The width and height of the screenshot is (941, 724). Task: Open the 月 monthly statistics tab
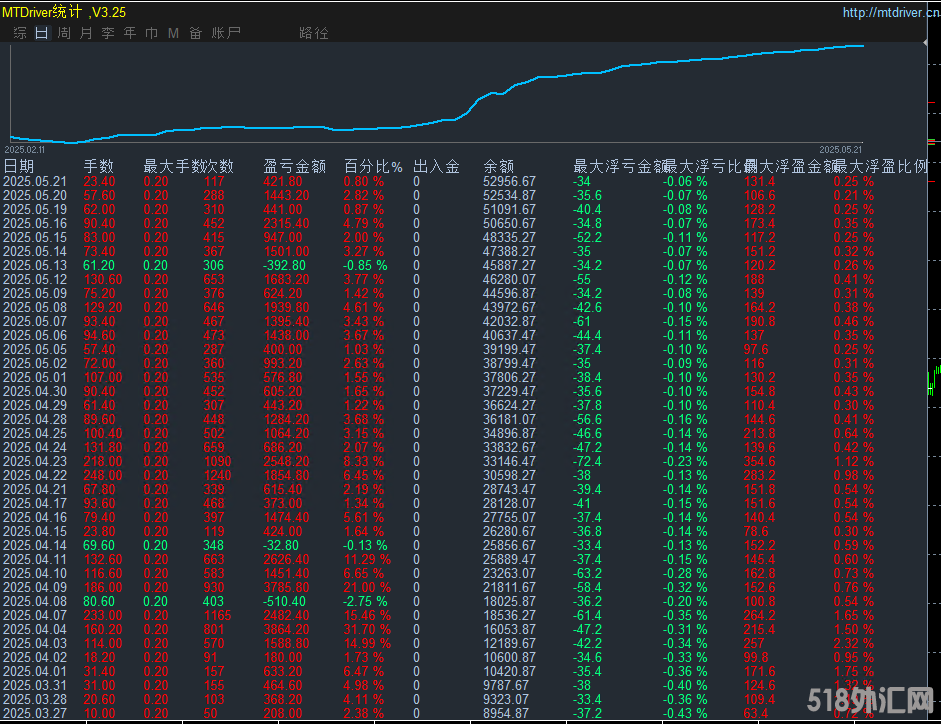[86, 33]
